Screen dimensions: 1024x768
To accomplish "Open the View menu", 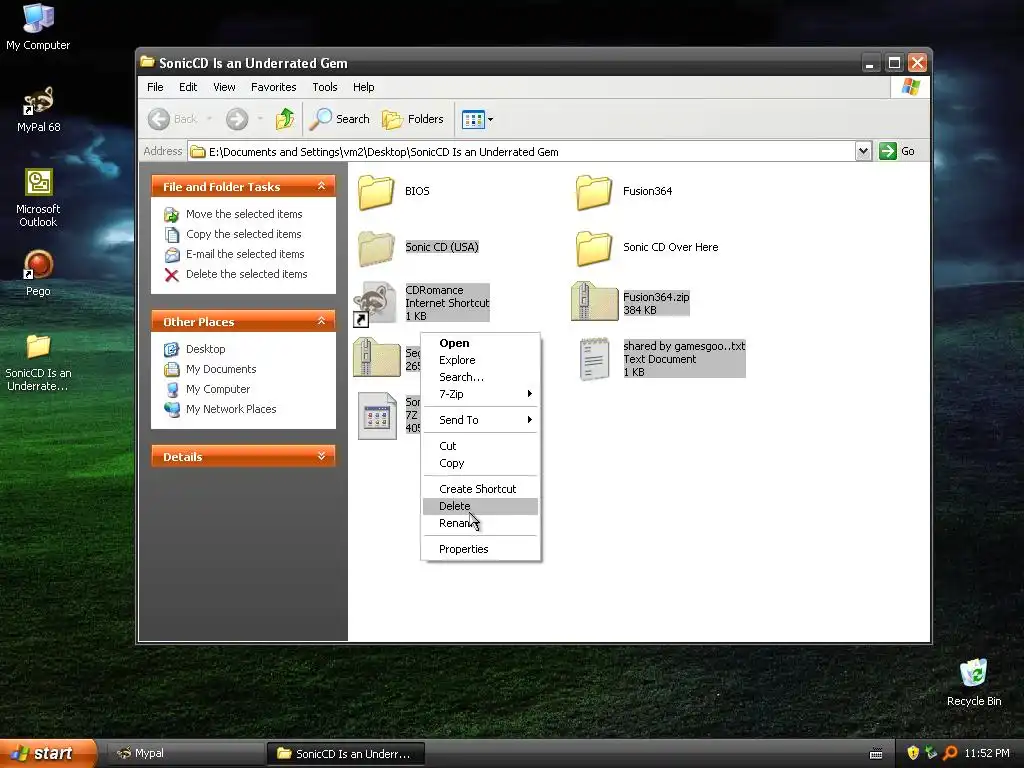I will [x=224, y=87].
